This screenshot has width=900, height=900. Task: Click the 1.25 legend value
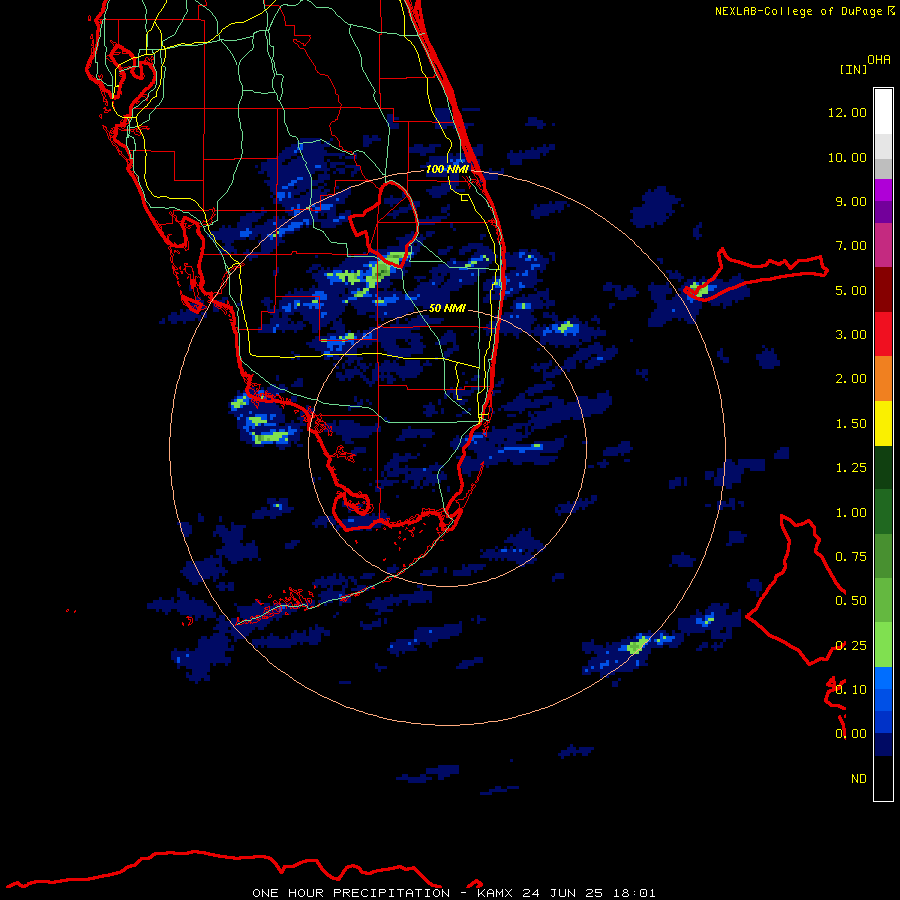click(x=851, y=468)
